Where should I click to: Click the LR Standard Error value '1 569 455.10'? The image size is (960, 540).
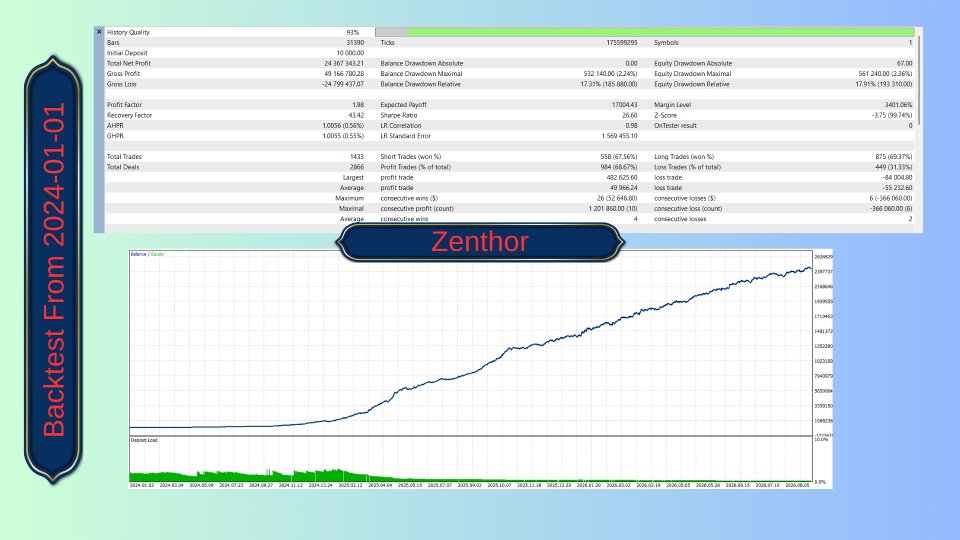[x=620, y=137]
